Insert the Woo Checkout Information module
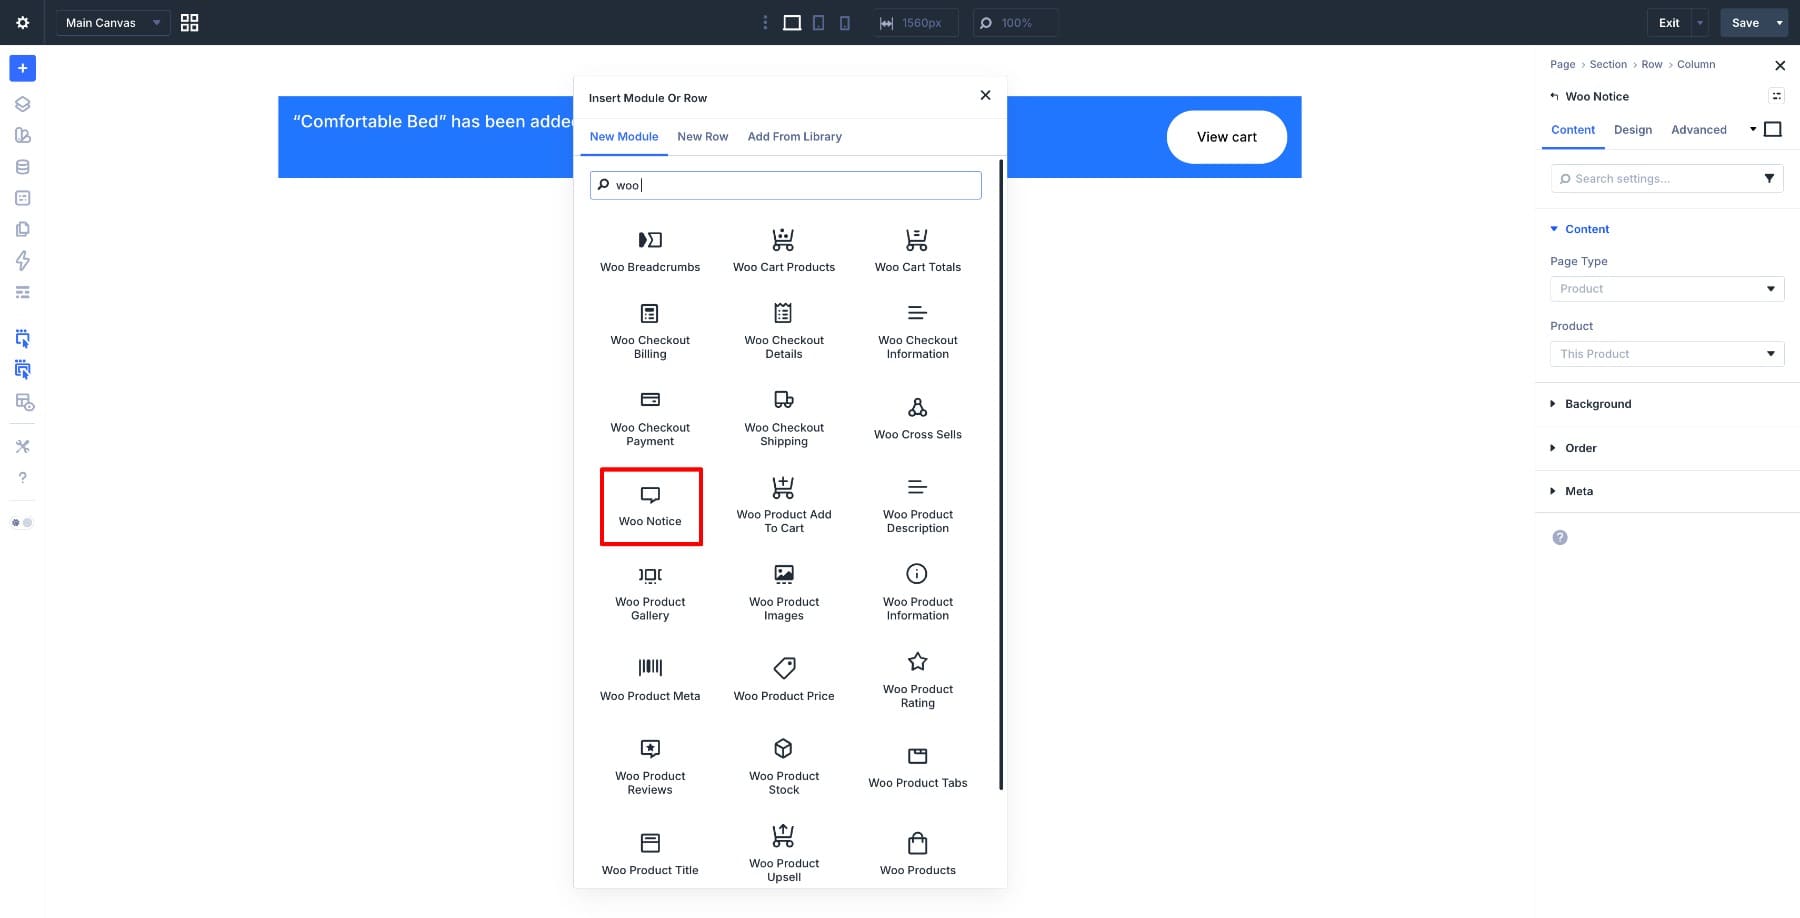1800x918 pixels. [x=918, y=331]
